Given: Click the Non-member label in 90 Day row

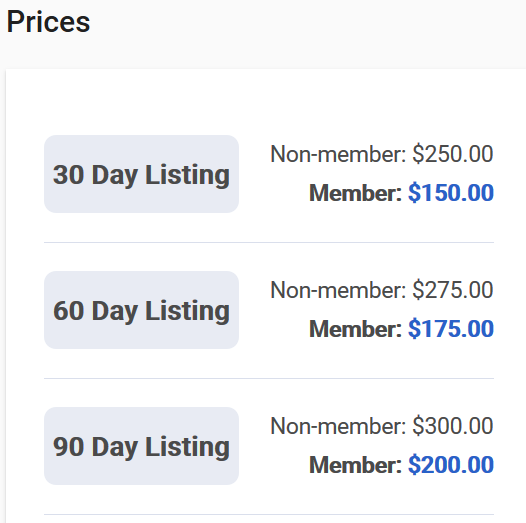Looking at the screenshot, I should tap(338, 426).
